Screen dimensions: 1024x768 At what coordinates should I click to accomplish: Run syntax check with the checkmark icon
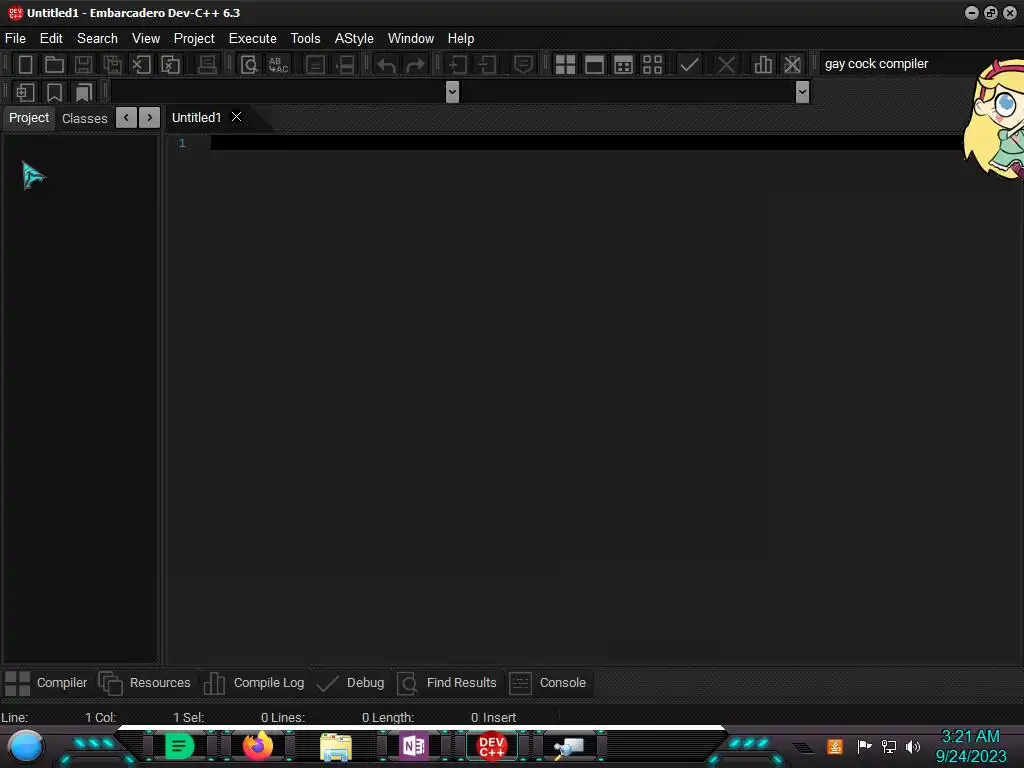tap(689, 64)
